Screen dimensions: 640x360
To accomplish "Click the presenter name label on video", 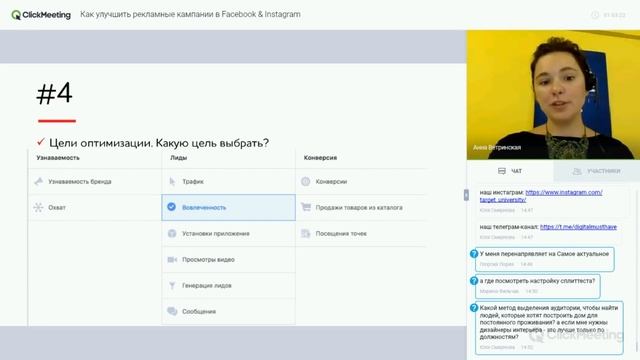I will pyautogui.click(x=497, y=147).
